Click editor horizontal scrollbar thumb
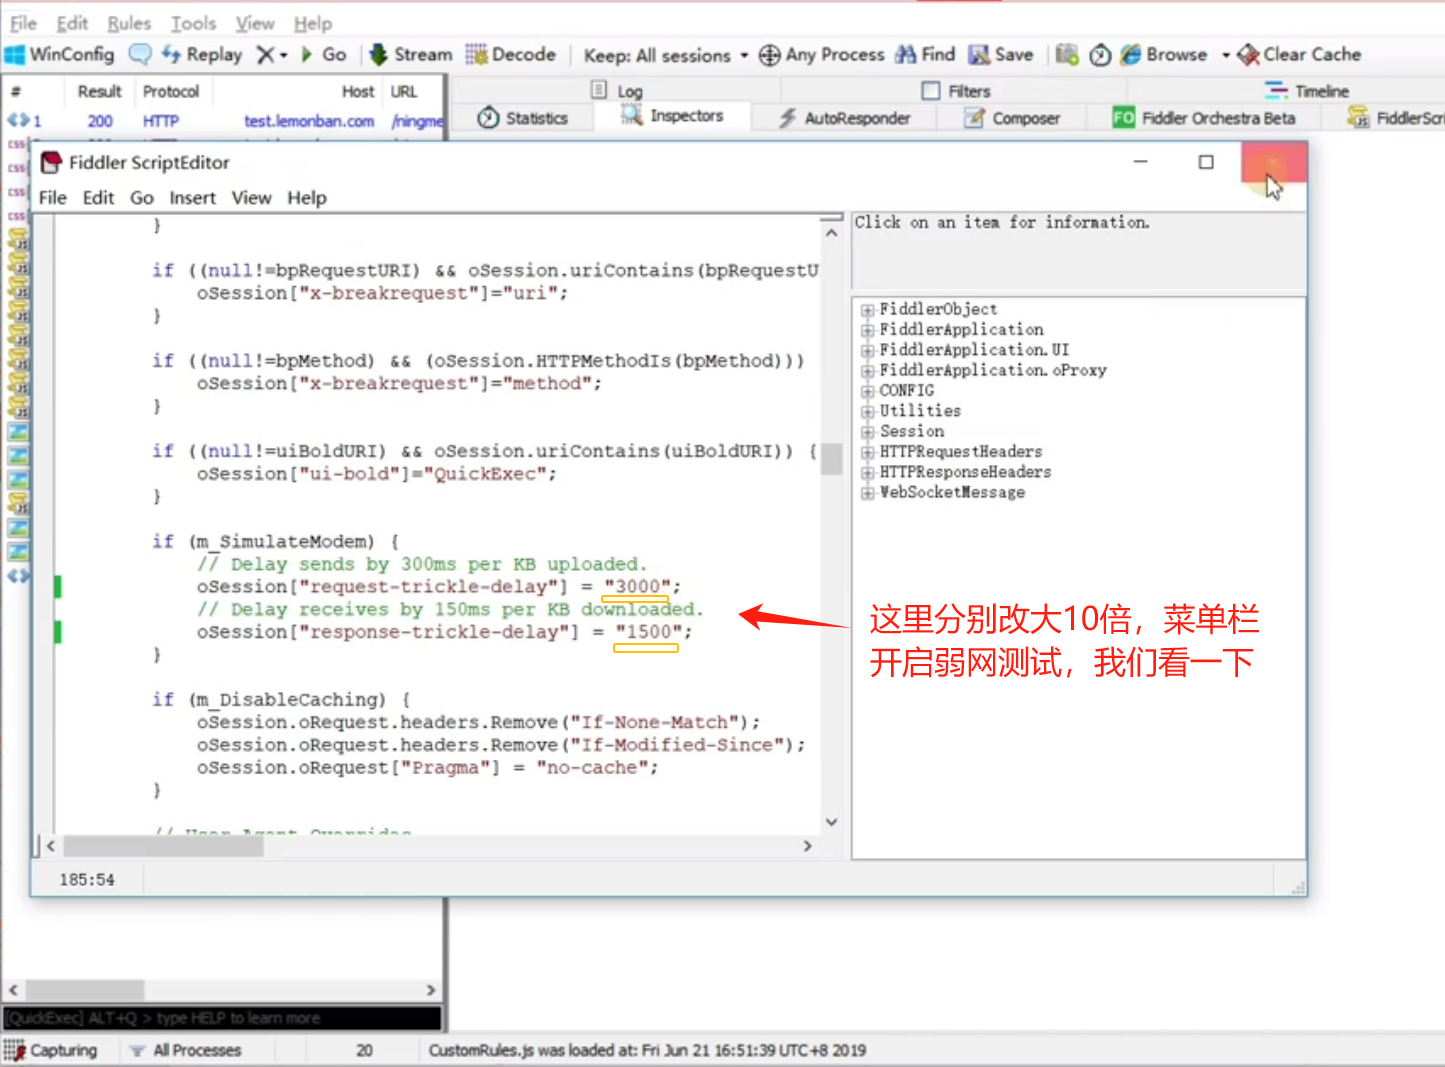This screenshot has width=1445, height=1067. coord(163,846)
